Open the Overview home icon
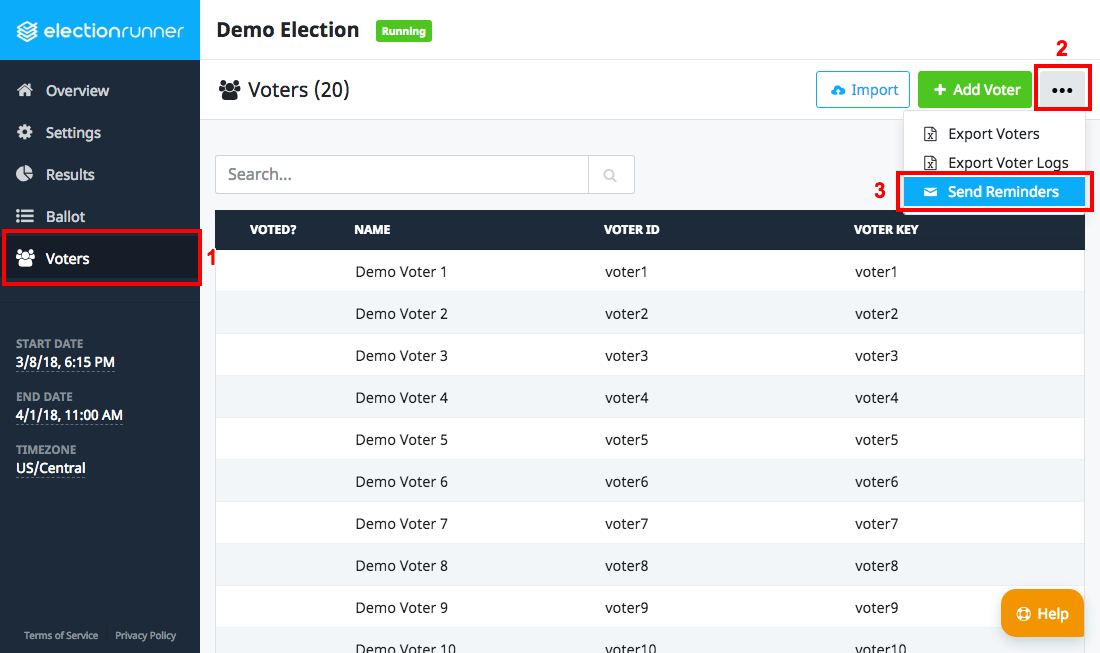This screenshot has height=653, width=1100. click(25, 90)
